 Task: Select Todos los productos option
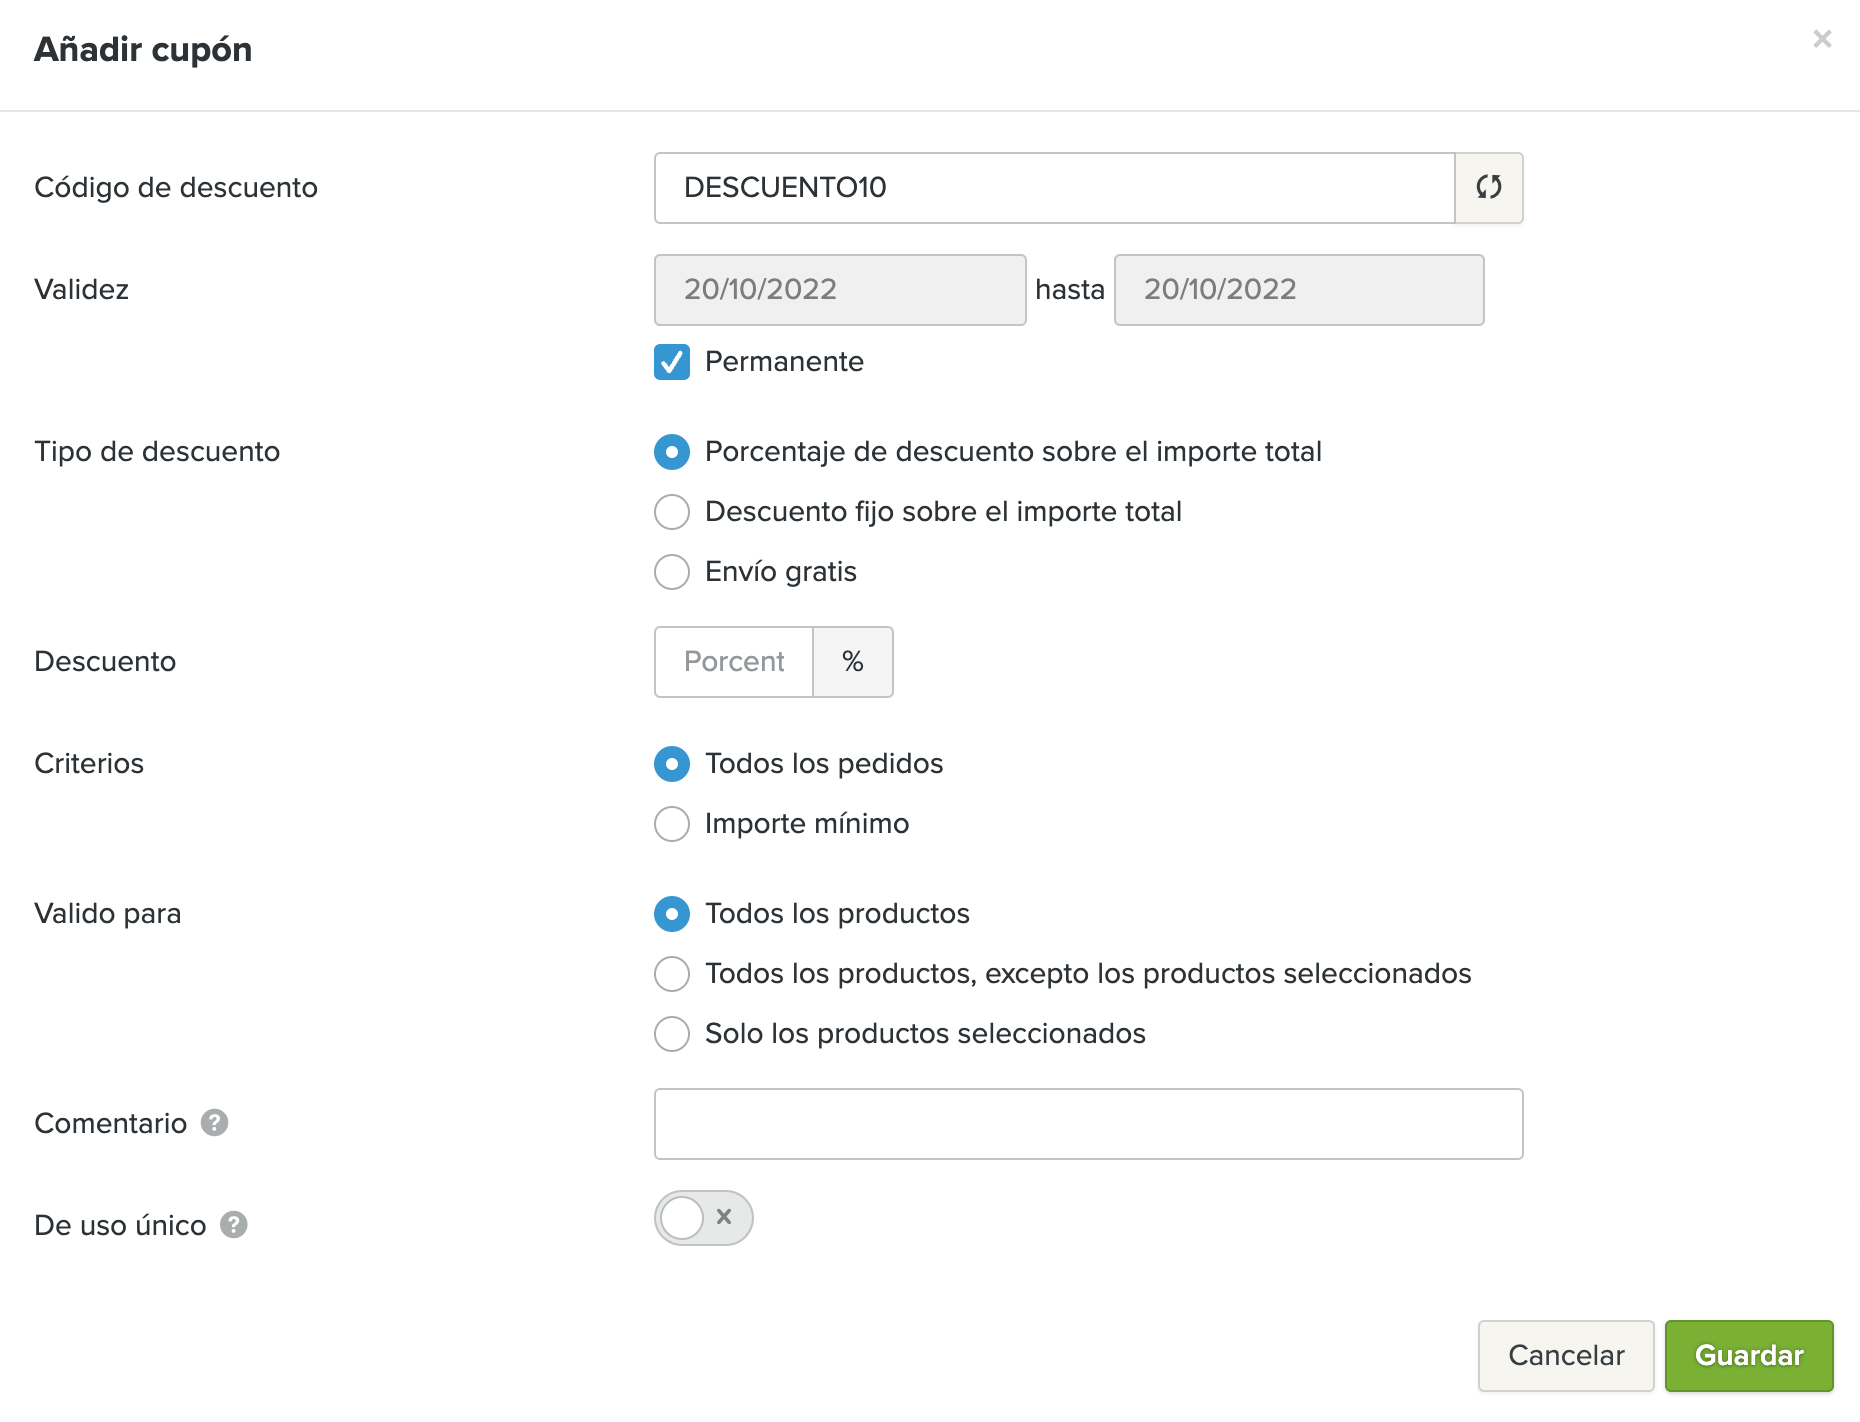672,914
